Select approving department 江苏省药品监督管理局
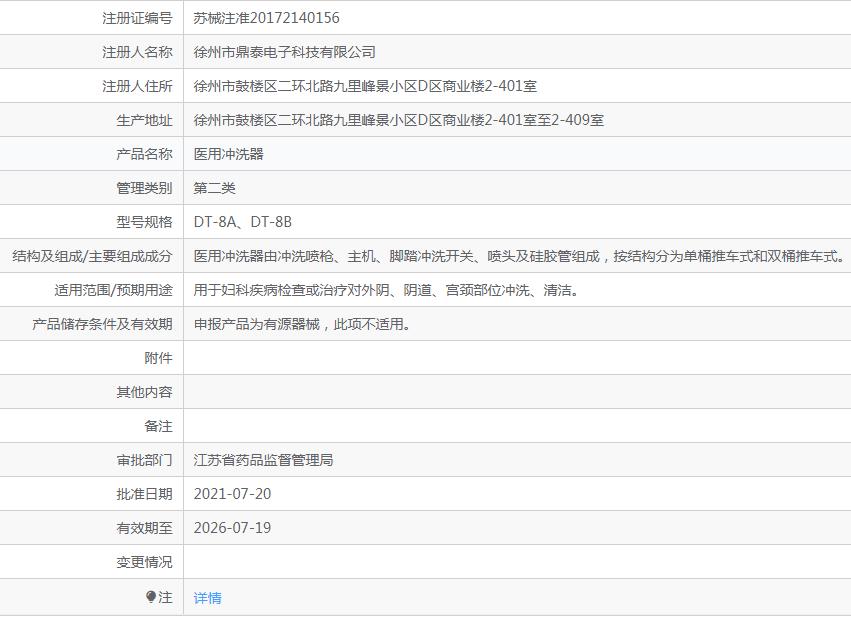The height and width of the screenshot is (619, 851). pos(263,460)
